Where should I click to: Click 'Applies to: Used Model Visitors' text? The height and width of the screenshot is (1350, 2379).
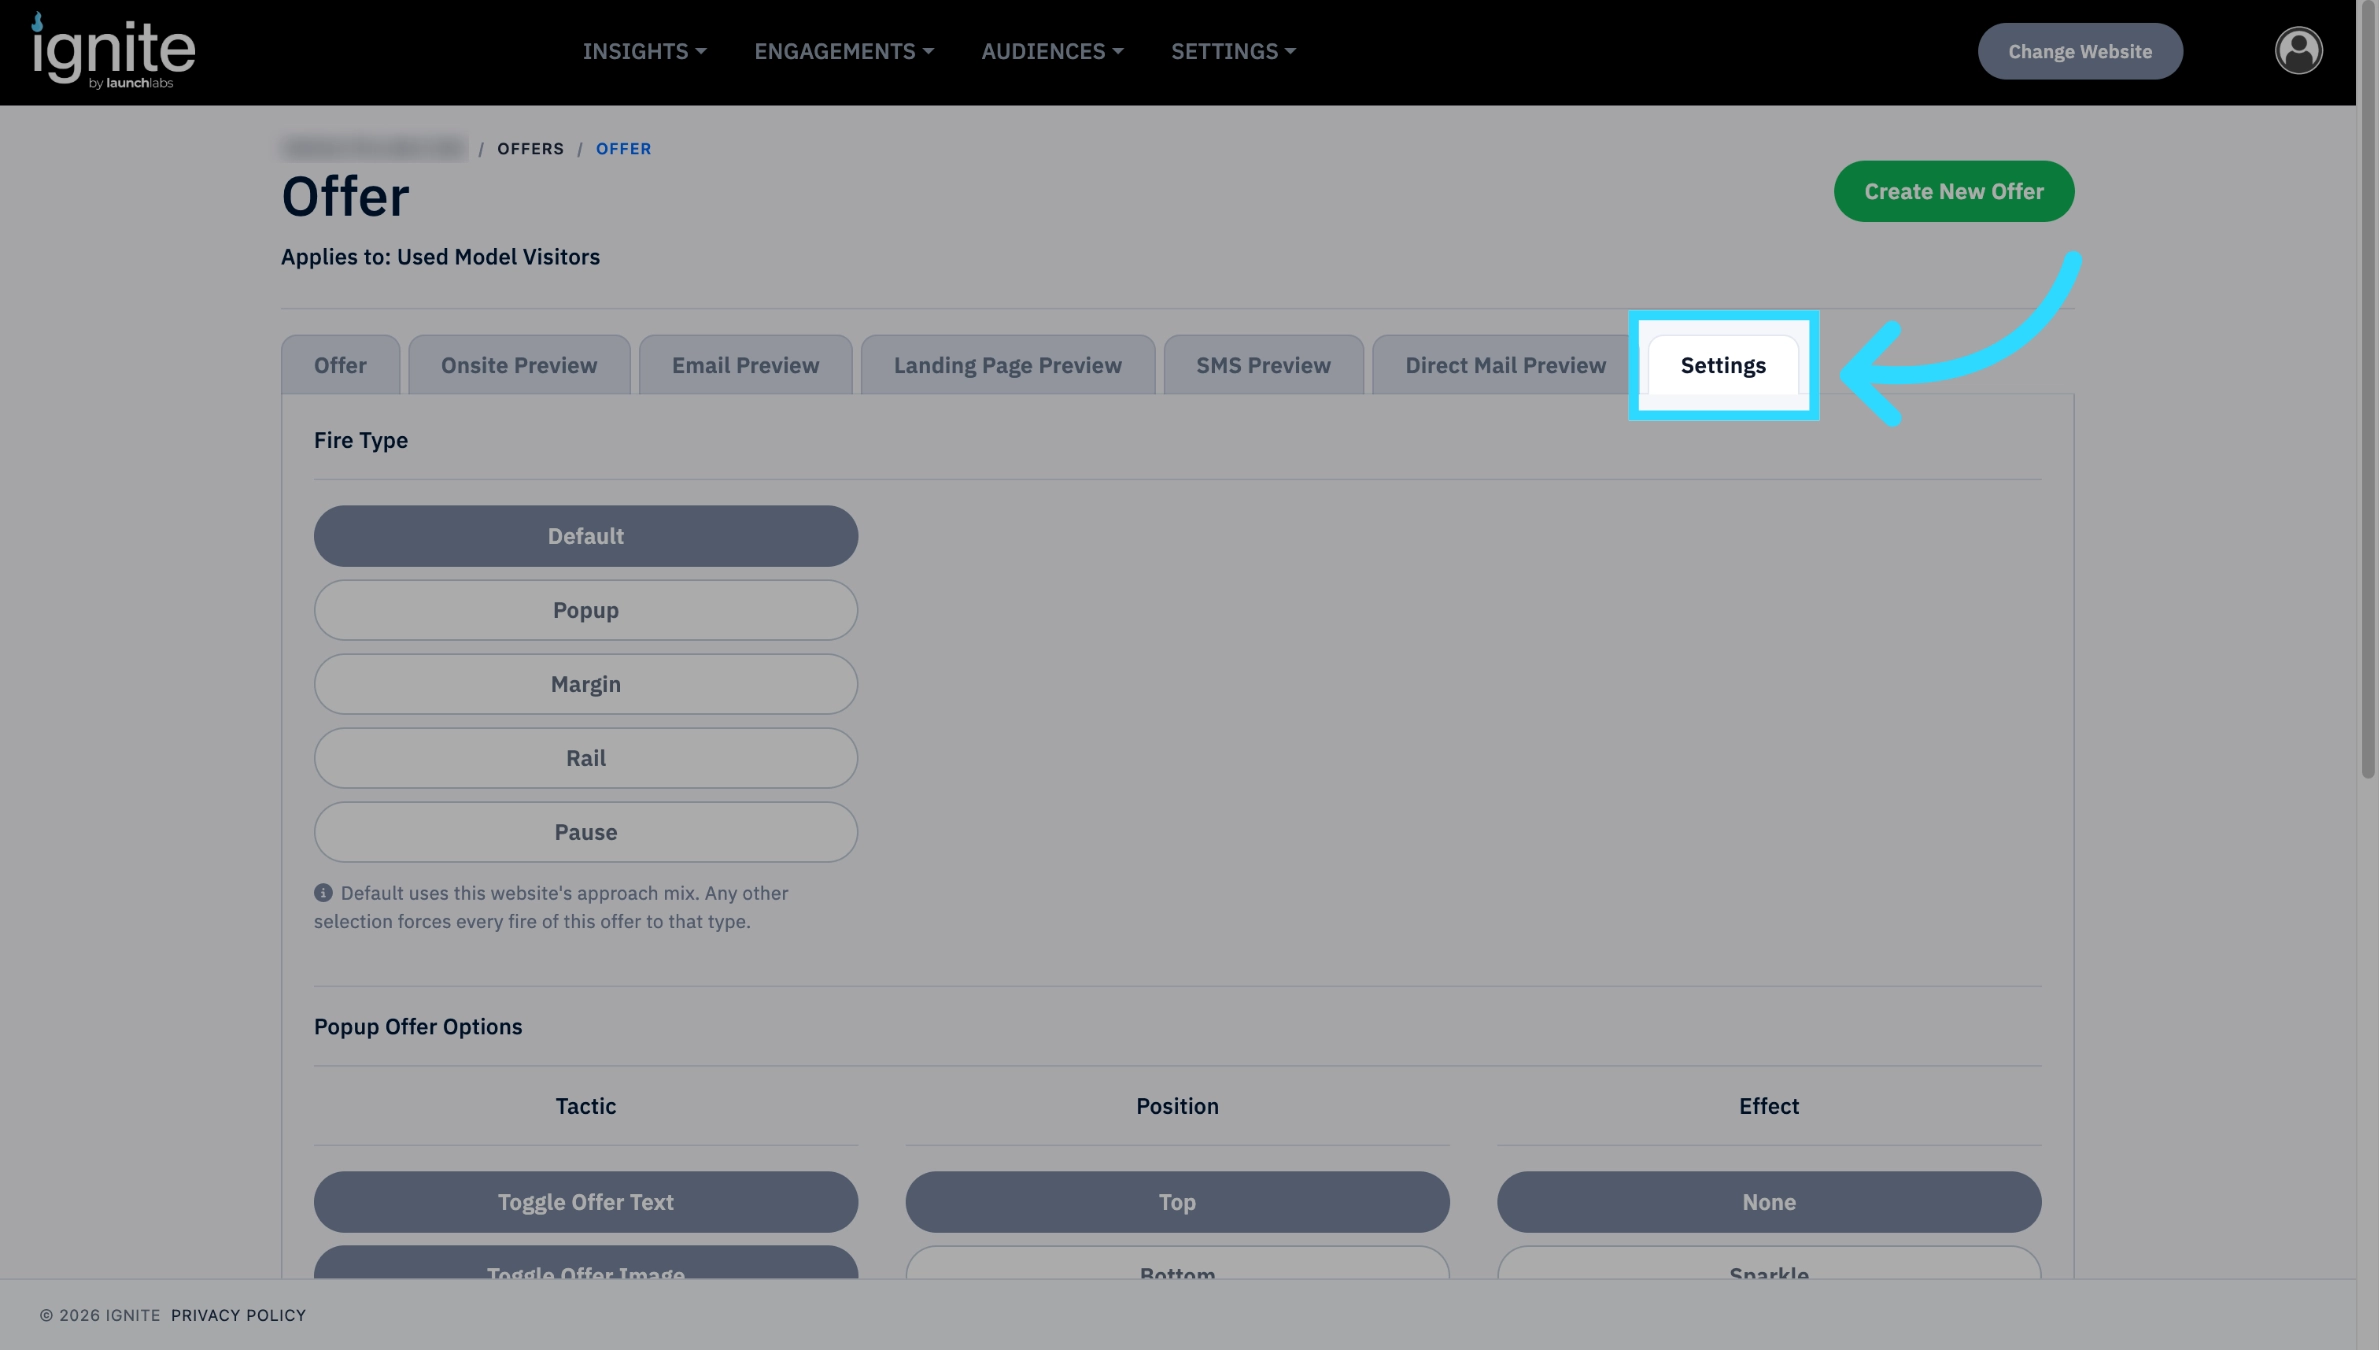[x=440, y=257]
